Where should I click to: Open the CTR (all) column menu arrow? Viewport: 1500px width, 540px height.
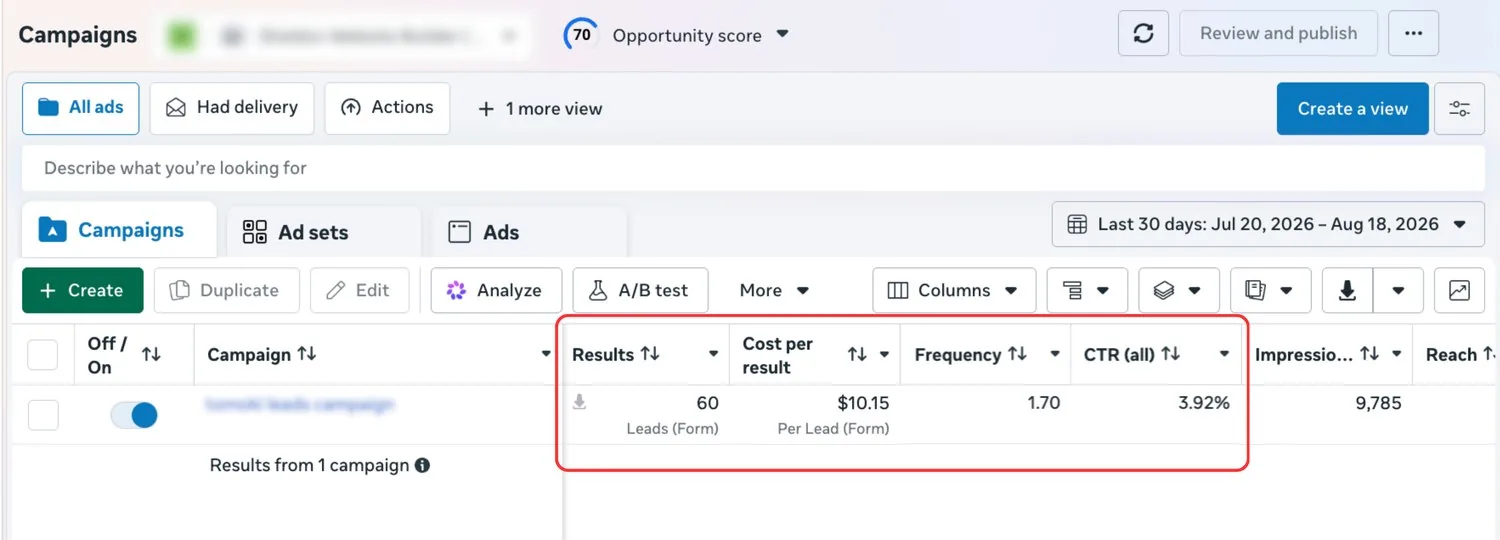[x=1225, y=354]
